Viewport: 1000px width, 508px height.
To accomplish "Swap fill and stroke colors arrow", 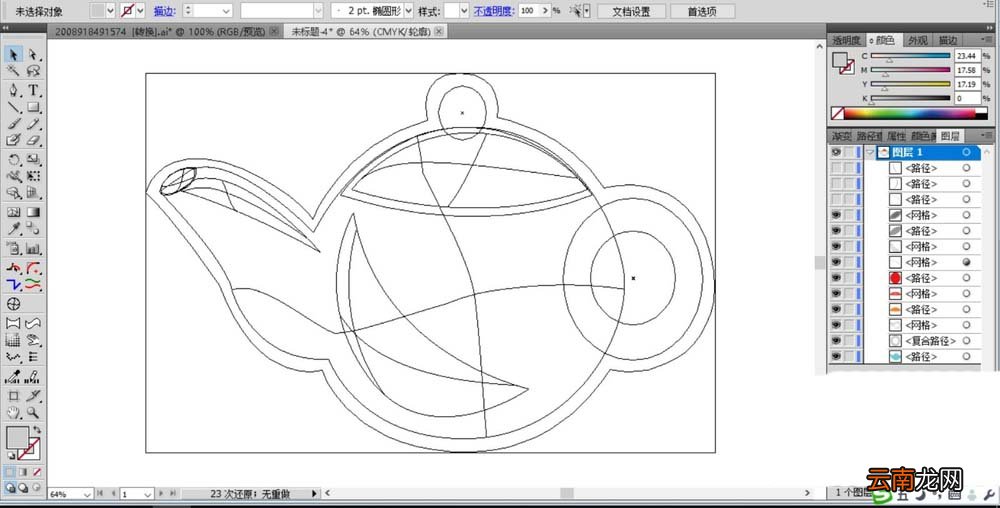I will click(x=38, y=430).
